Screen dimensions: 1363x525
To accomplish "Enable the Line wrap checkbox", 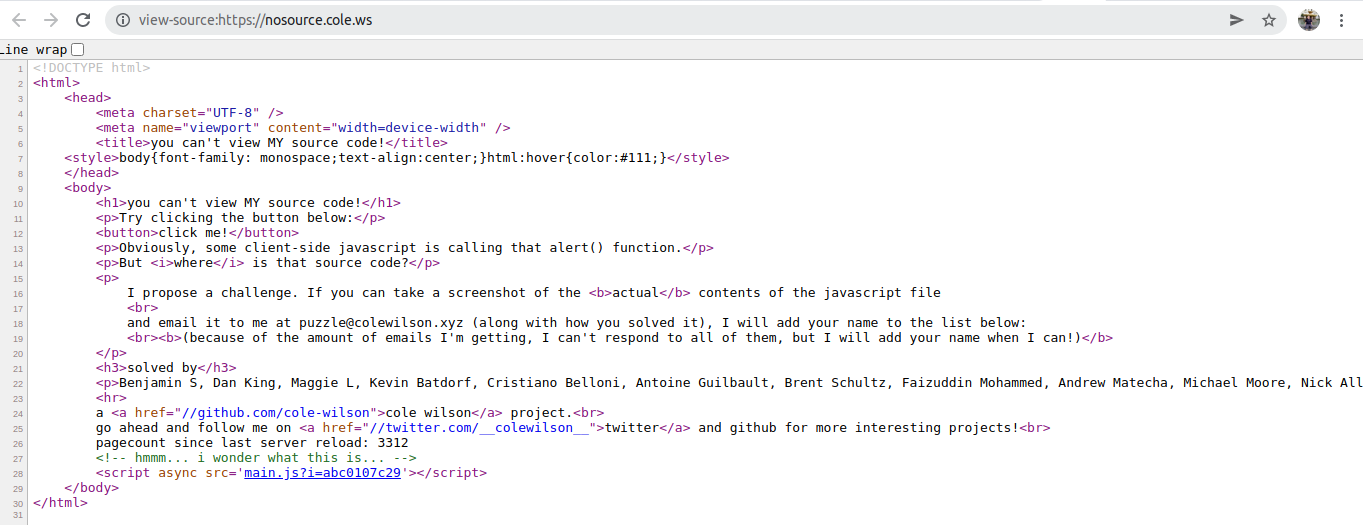I will coord(78,49).
